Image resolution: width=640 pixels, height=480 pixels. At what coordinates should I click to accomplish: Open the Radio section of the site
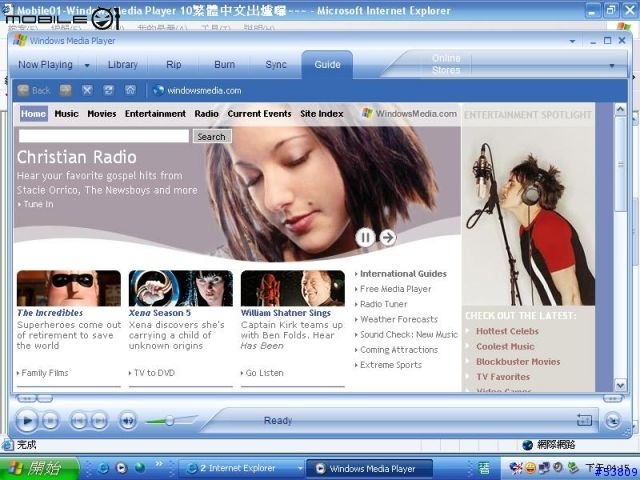point(207,114)
